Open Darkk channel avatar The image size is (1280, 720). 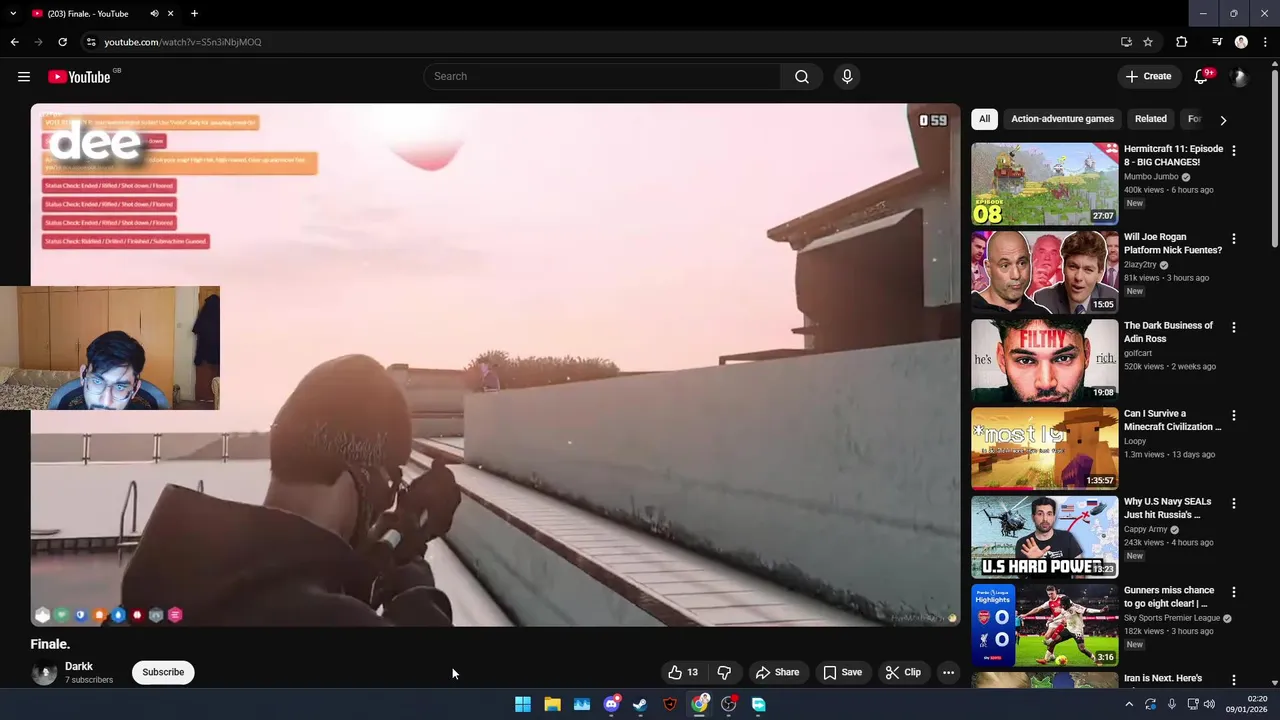click(44, 673)
